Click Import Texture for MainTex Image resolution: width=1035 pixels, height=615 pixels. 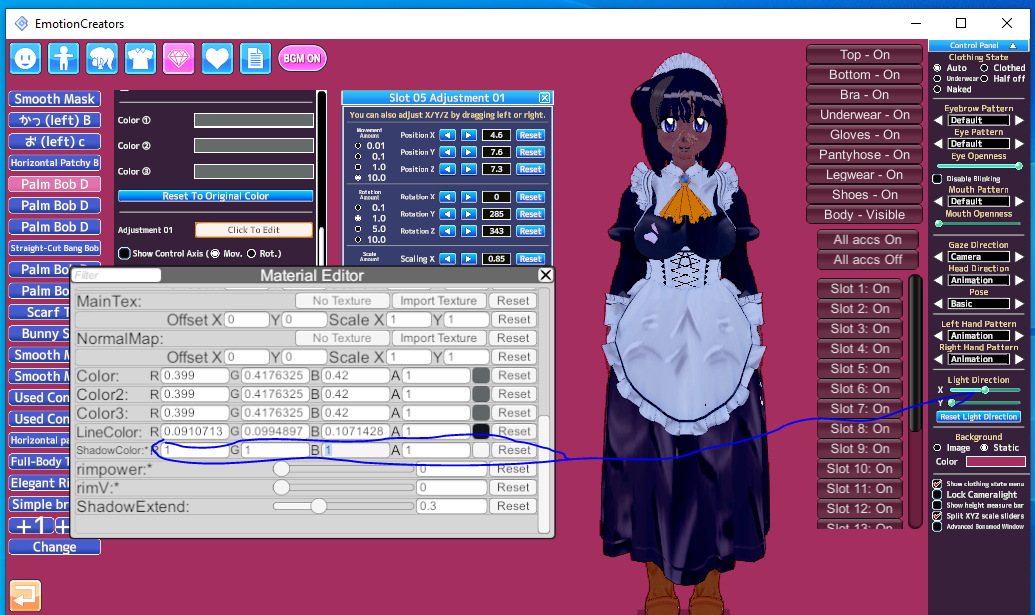438,301
